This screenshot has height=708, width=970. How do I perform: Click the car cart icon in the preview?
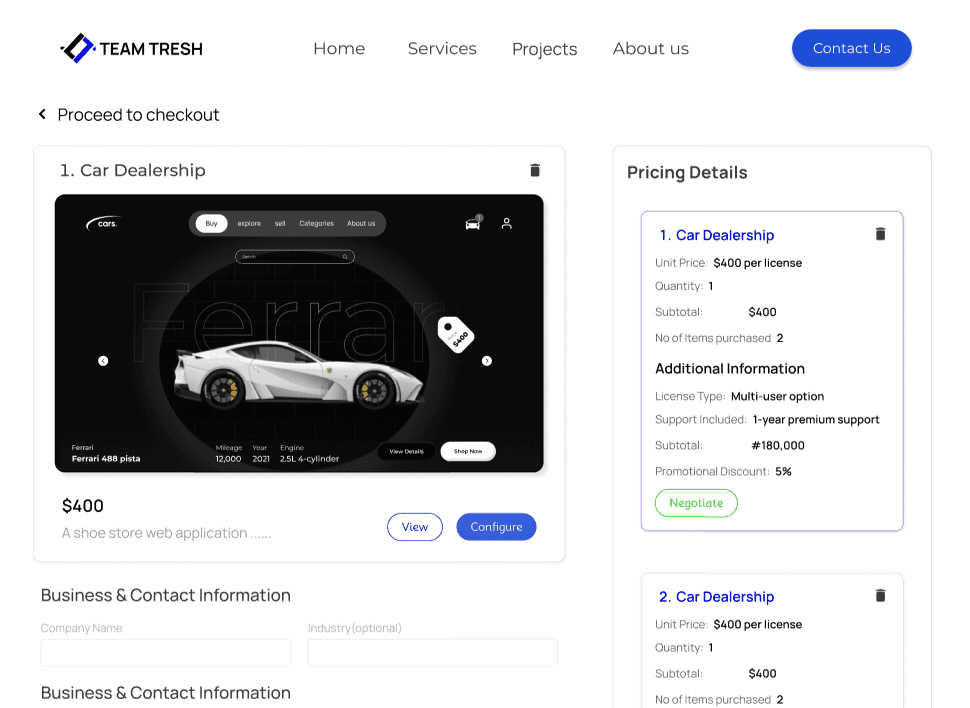(x=473, y=223)
